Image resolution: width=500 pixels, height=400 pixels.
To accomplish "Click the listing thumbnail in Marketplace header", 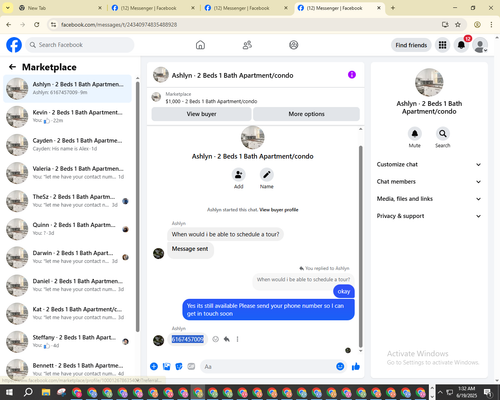I will click(156, 97).
